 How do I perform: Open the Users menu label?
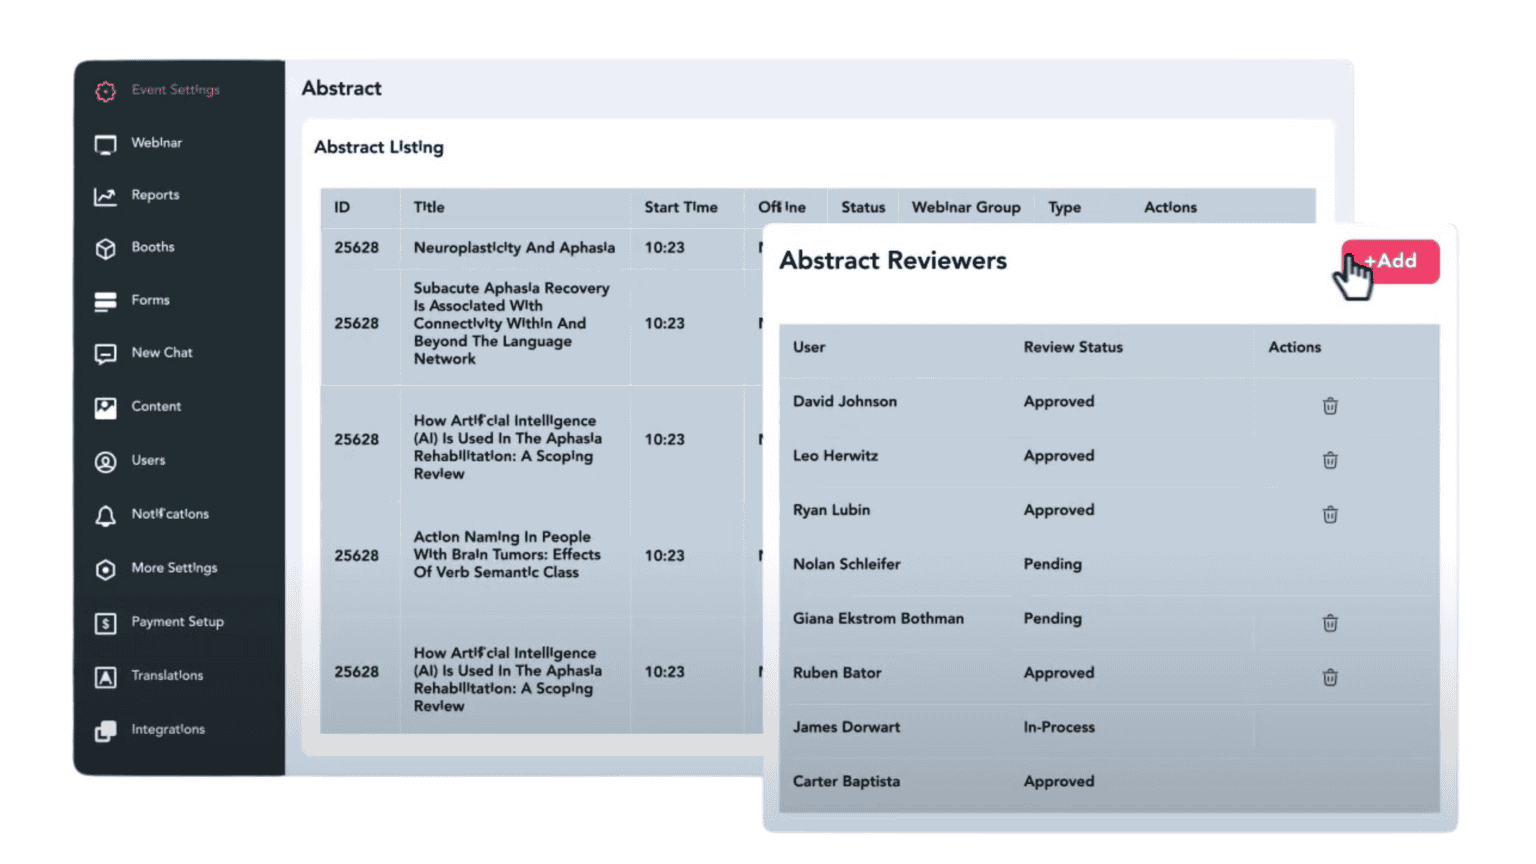tap(148, 460)
